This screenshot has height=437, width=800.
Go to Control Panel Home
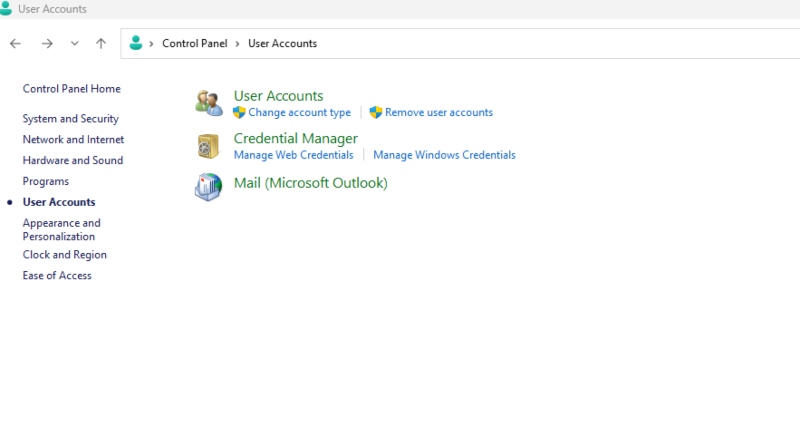71,89
